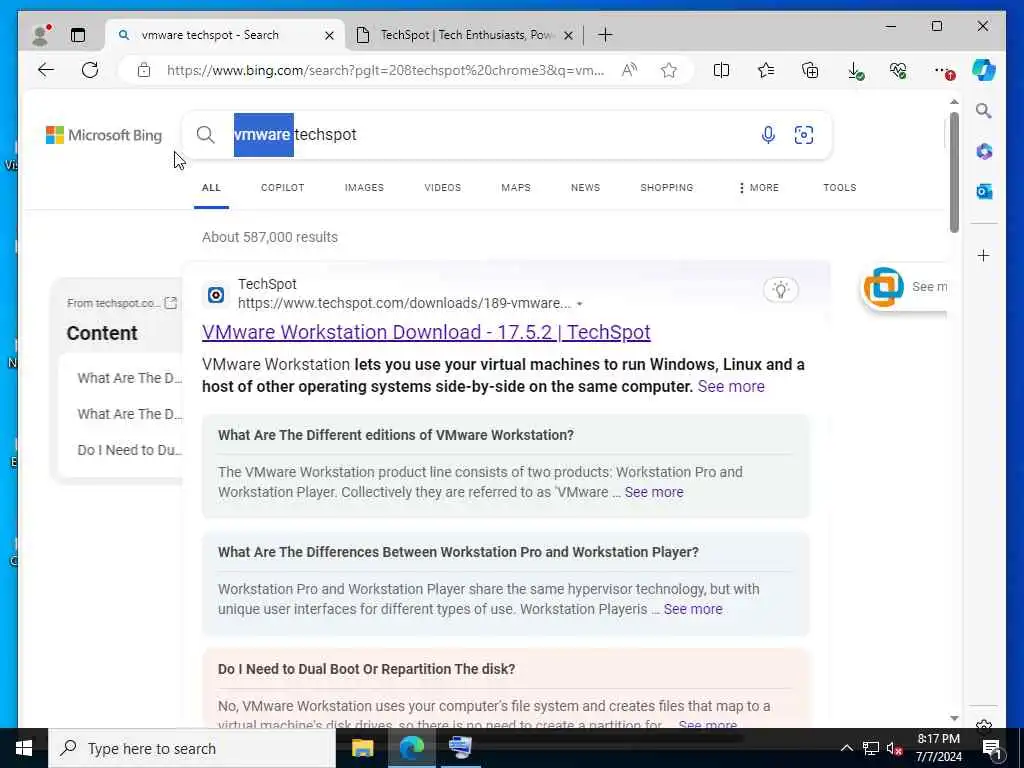Click TechSpot site favicon in result

click(x=216, y=295)
